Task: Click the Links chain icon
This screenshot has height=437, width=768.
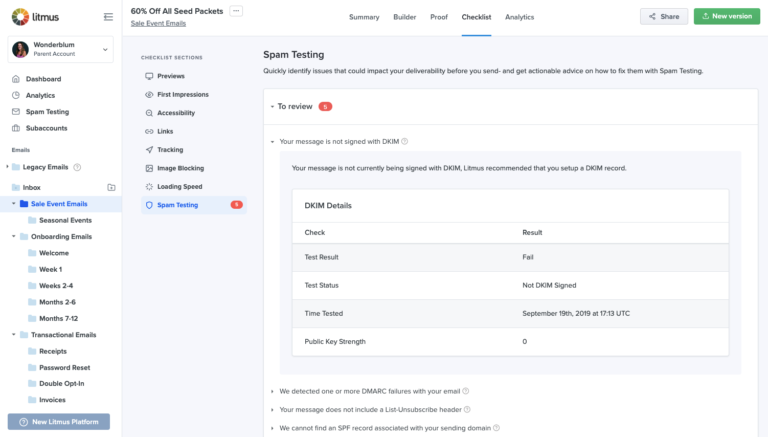Action: (x=149, y=131)
